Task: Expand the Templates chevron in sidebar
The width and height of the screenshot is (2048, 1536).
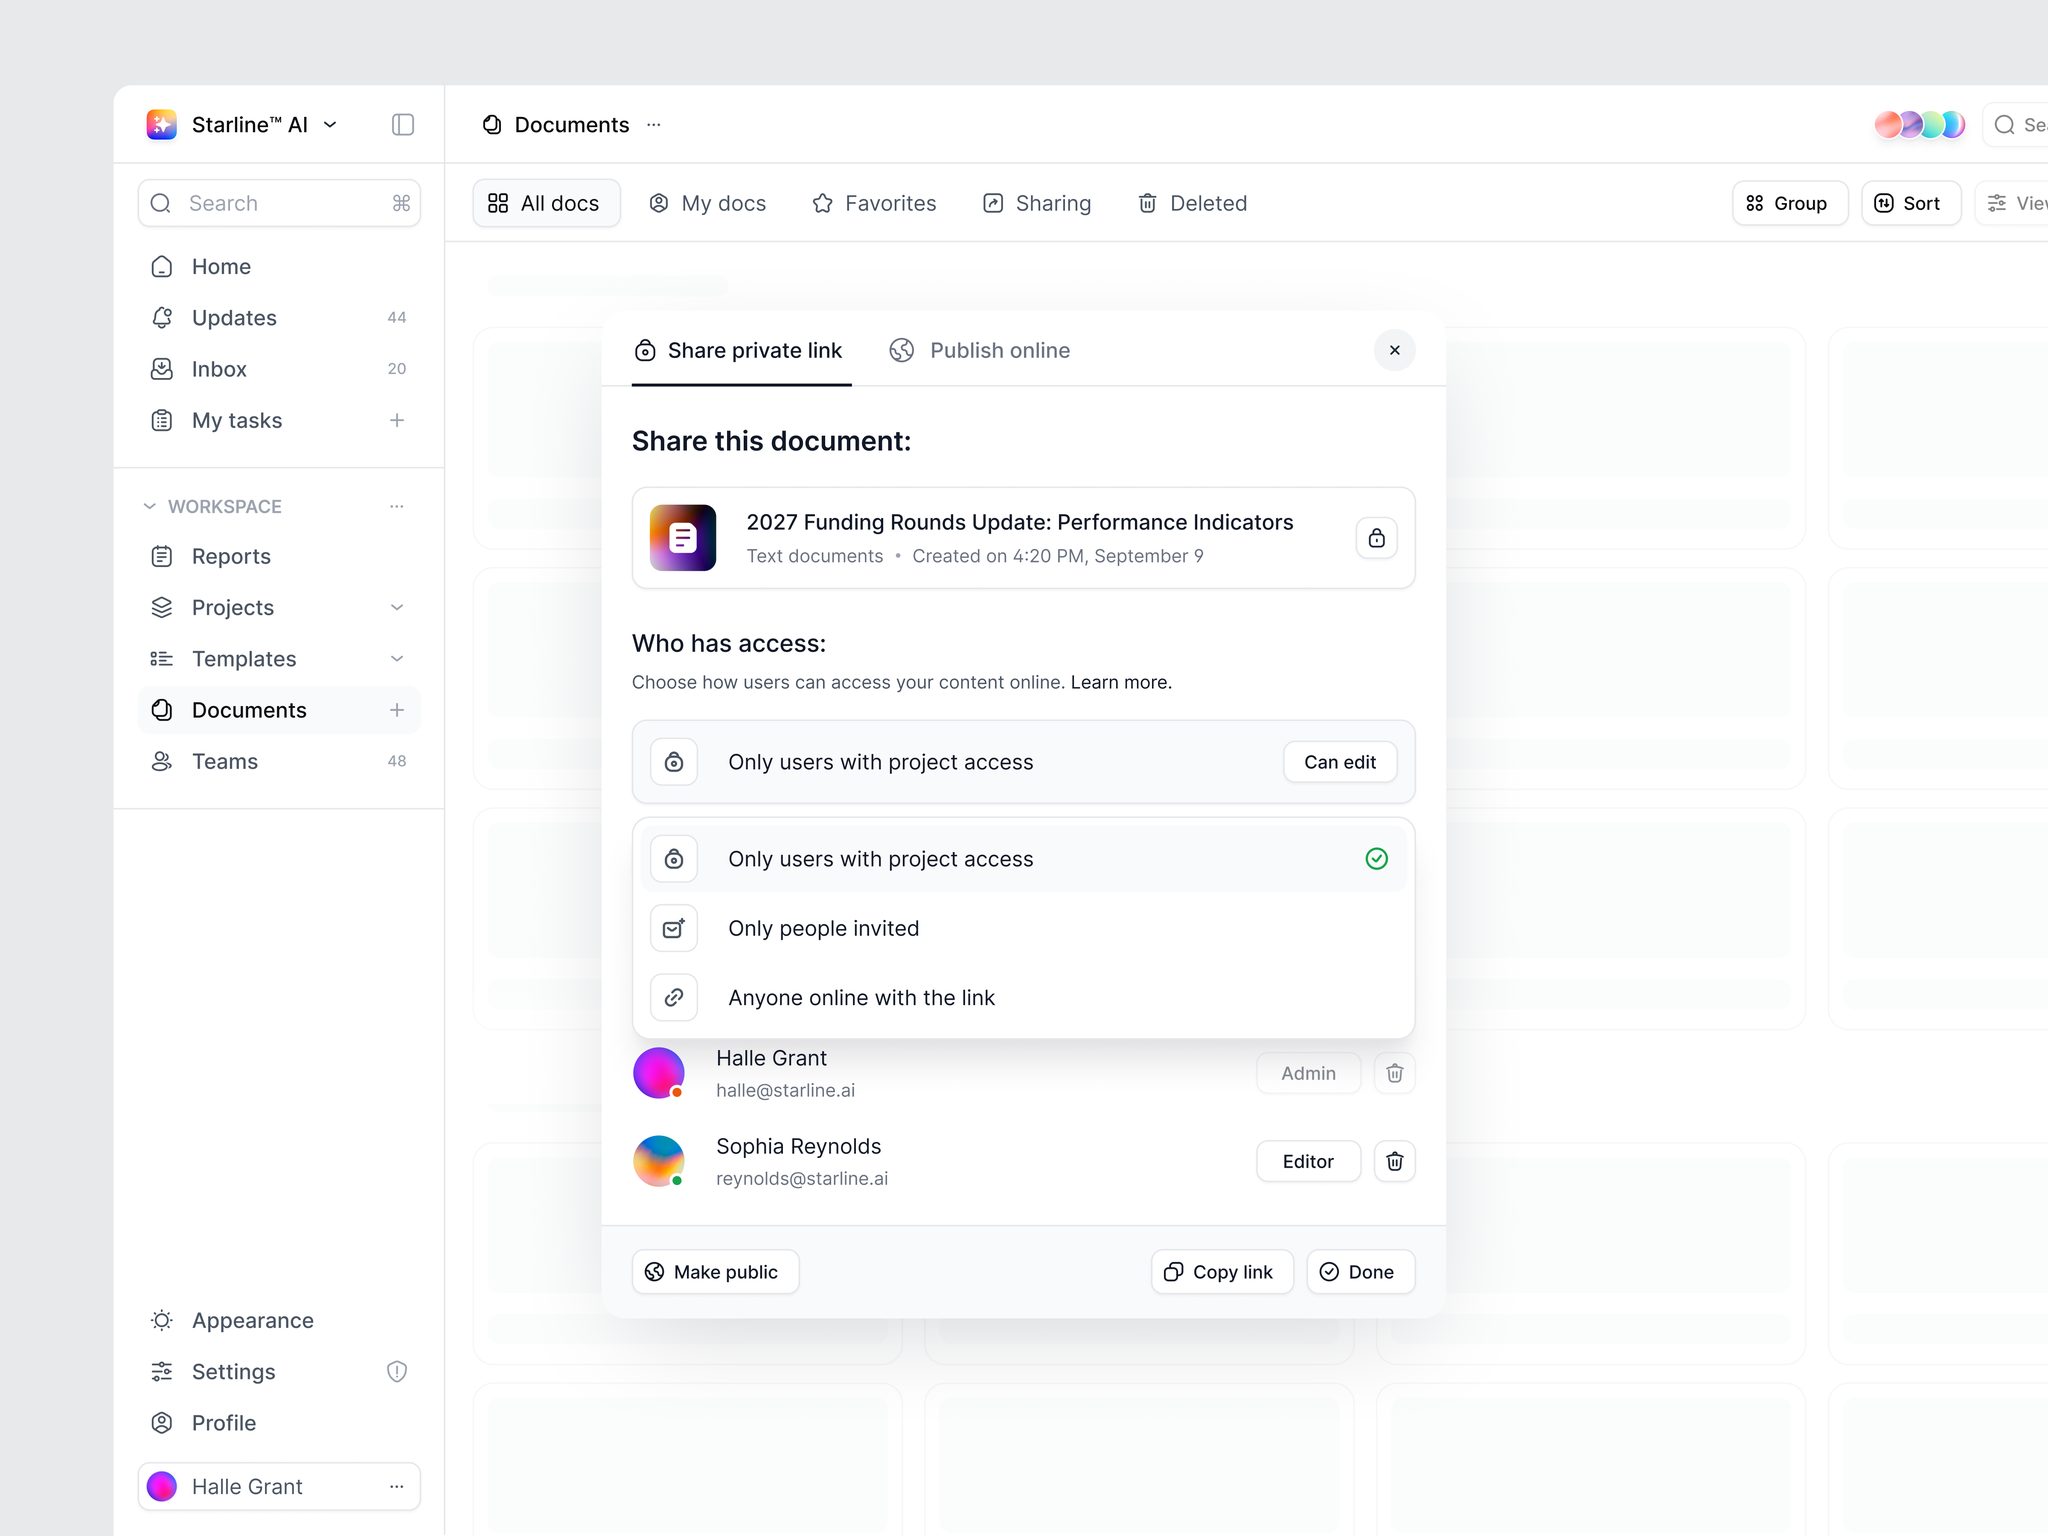Action: click(396, 658)
